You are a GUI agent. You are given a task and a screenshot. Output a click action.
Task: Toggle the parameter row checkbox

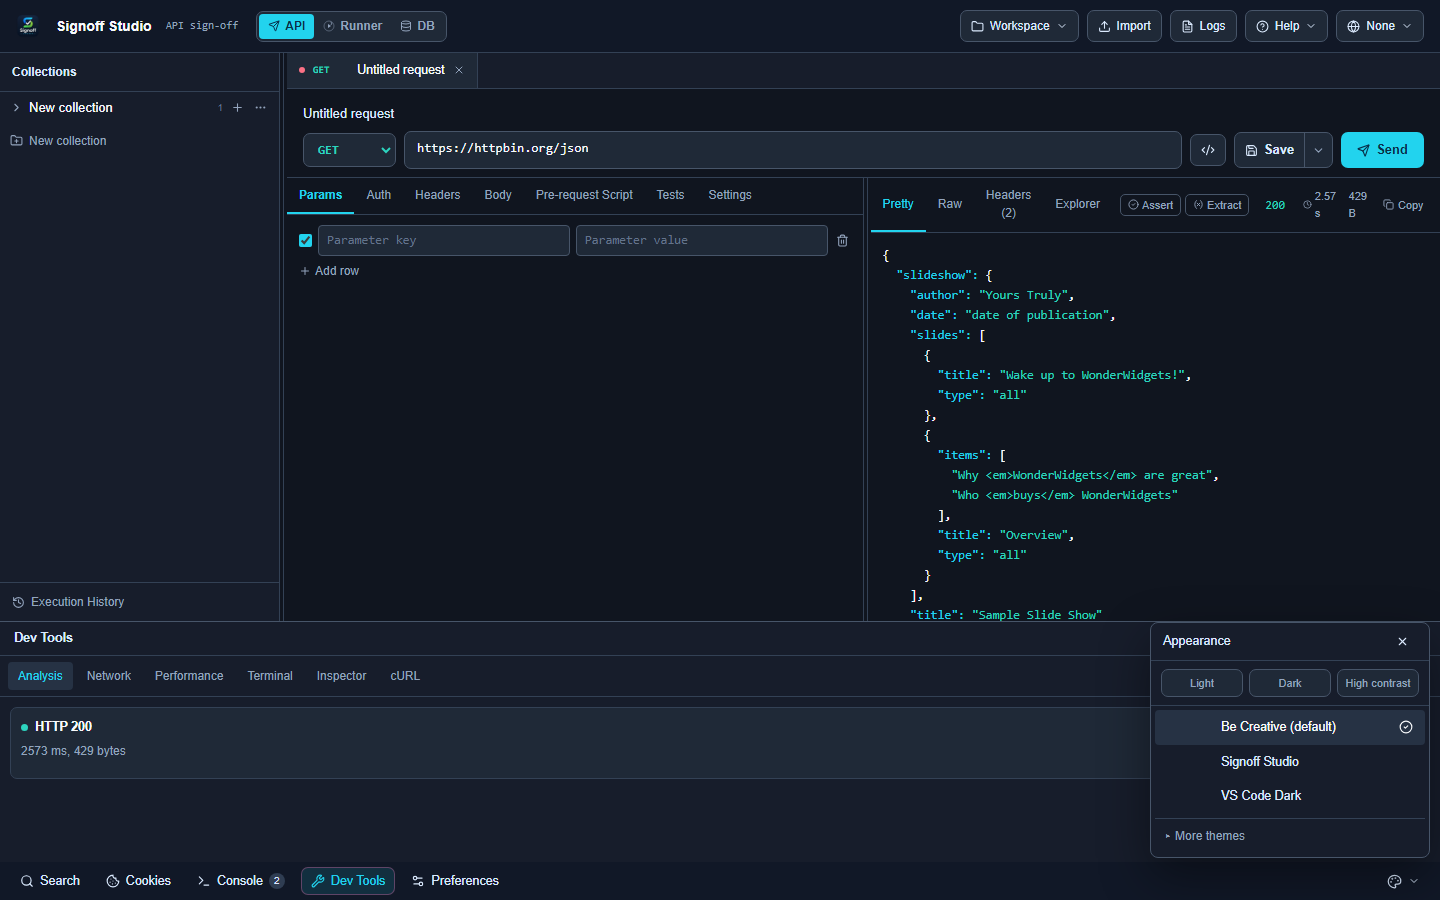pyautogui.click(x=306, y=241)
